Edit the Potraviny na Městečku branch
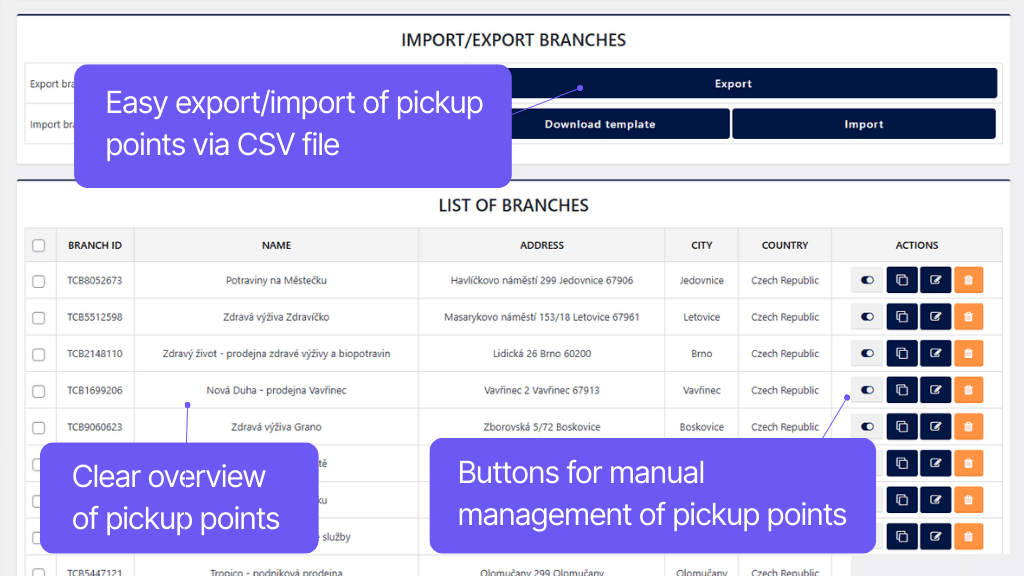This screenshot has height=576, width=1024. pyautogui.click(x=935, y=280)
